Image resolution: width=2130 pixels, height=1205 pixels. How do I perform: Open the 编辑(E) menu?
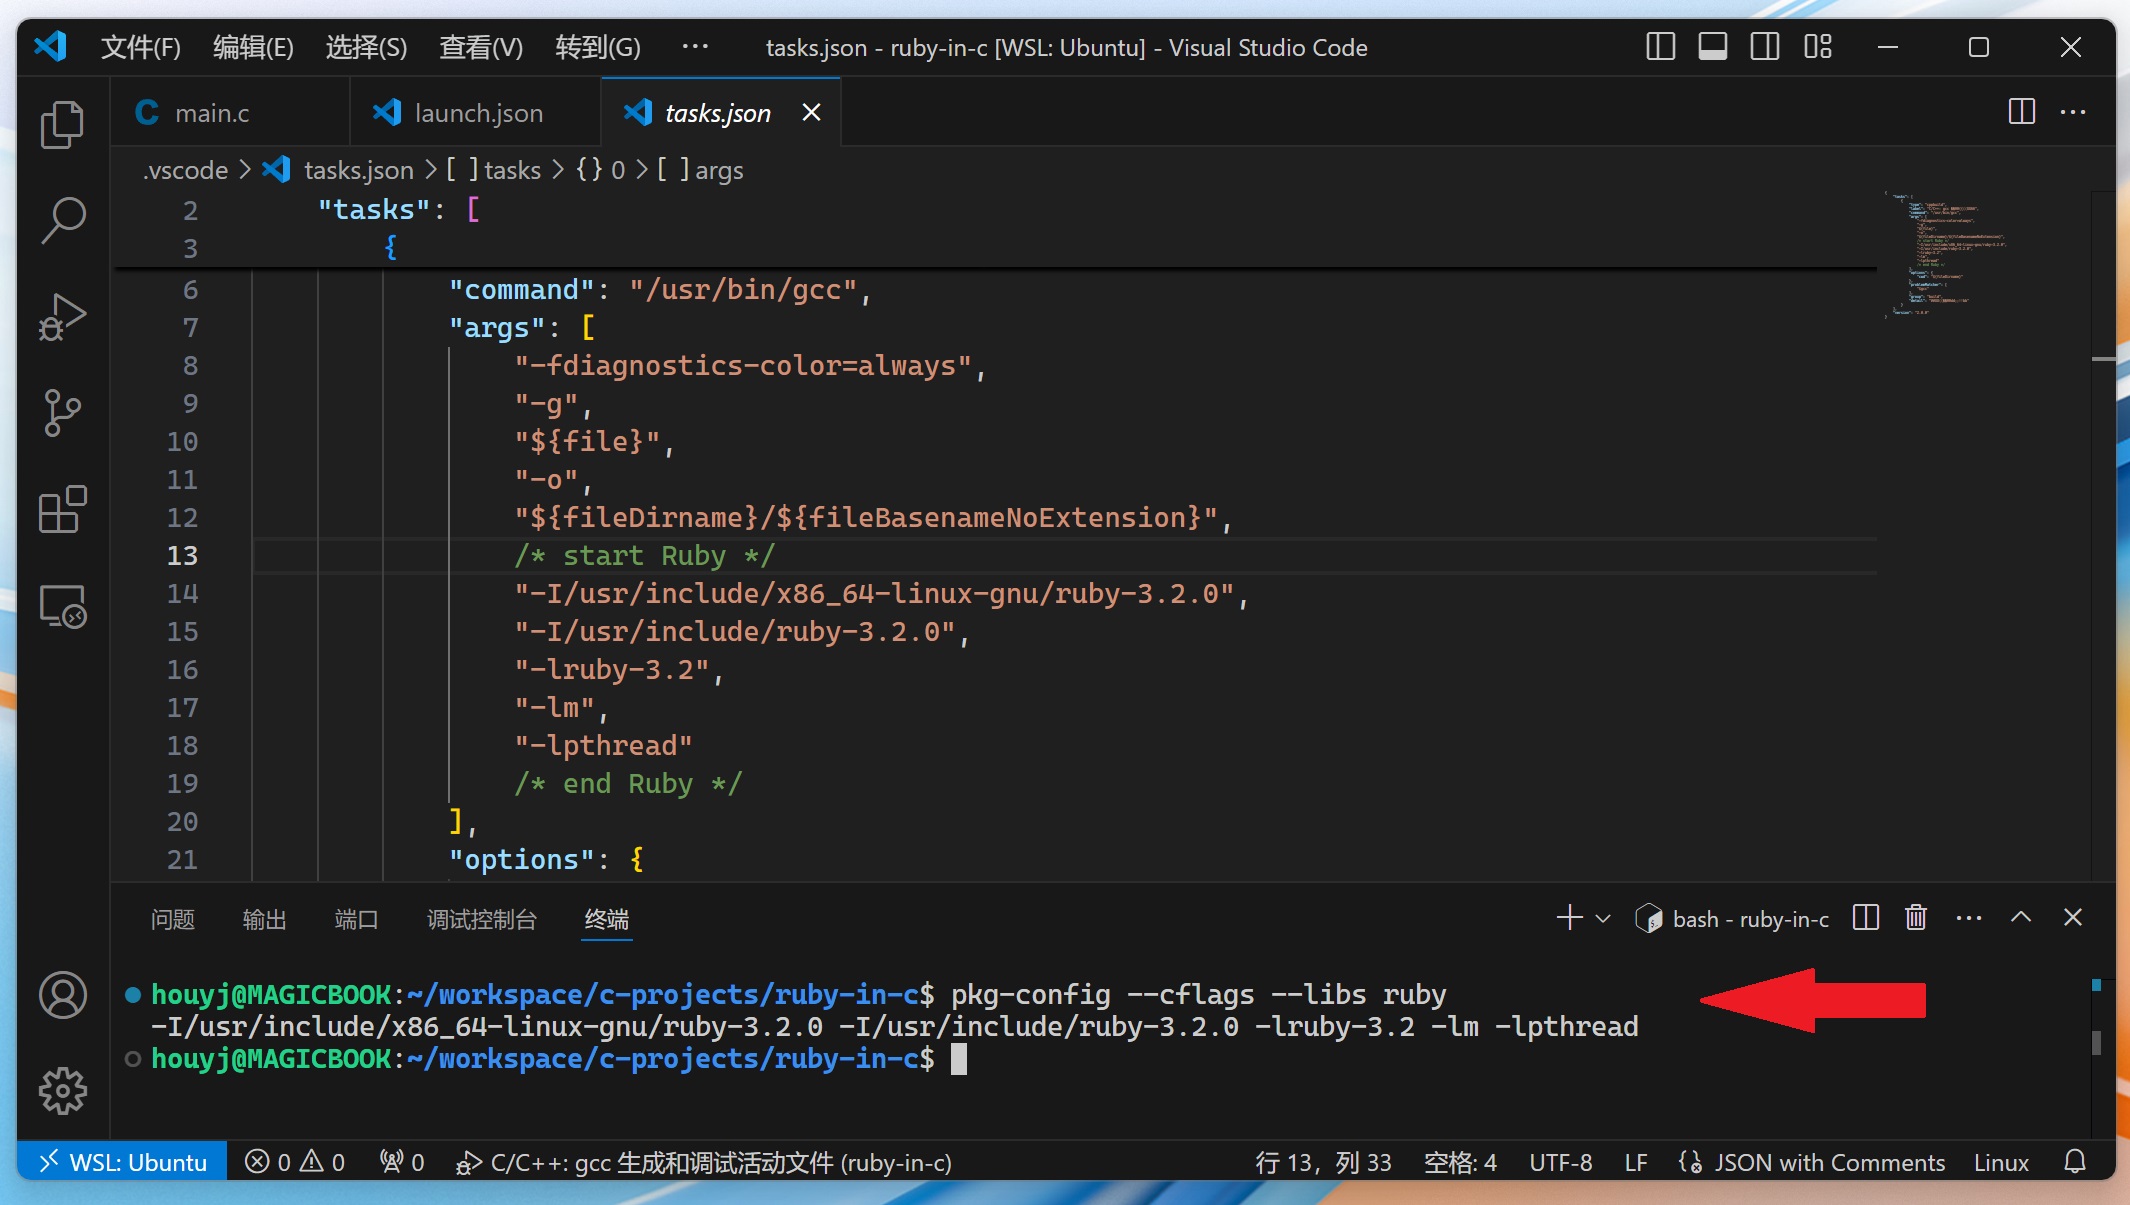253,47
